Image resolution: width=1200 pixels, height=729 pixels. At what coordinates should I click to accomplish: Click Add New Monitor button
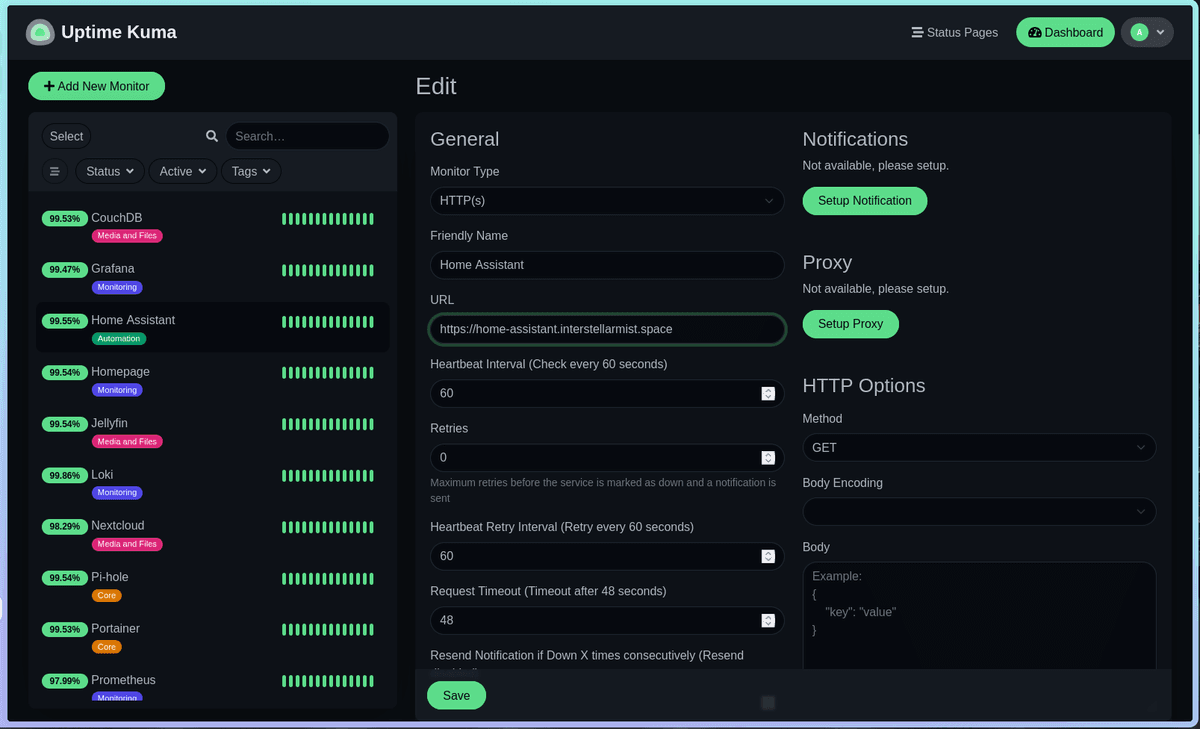pos(96,86)
